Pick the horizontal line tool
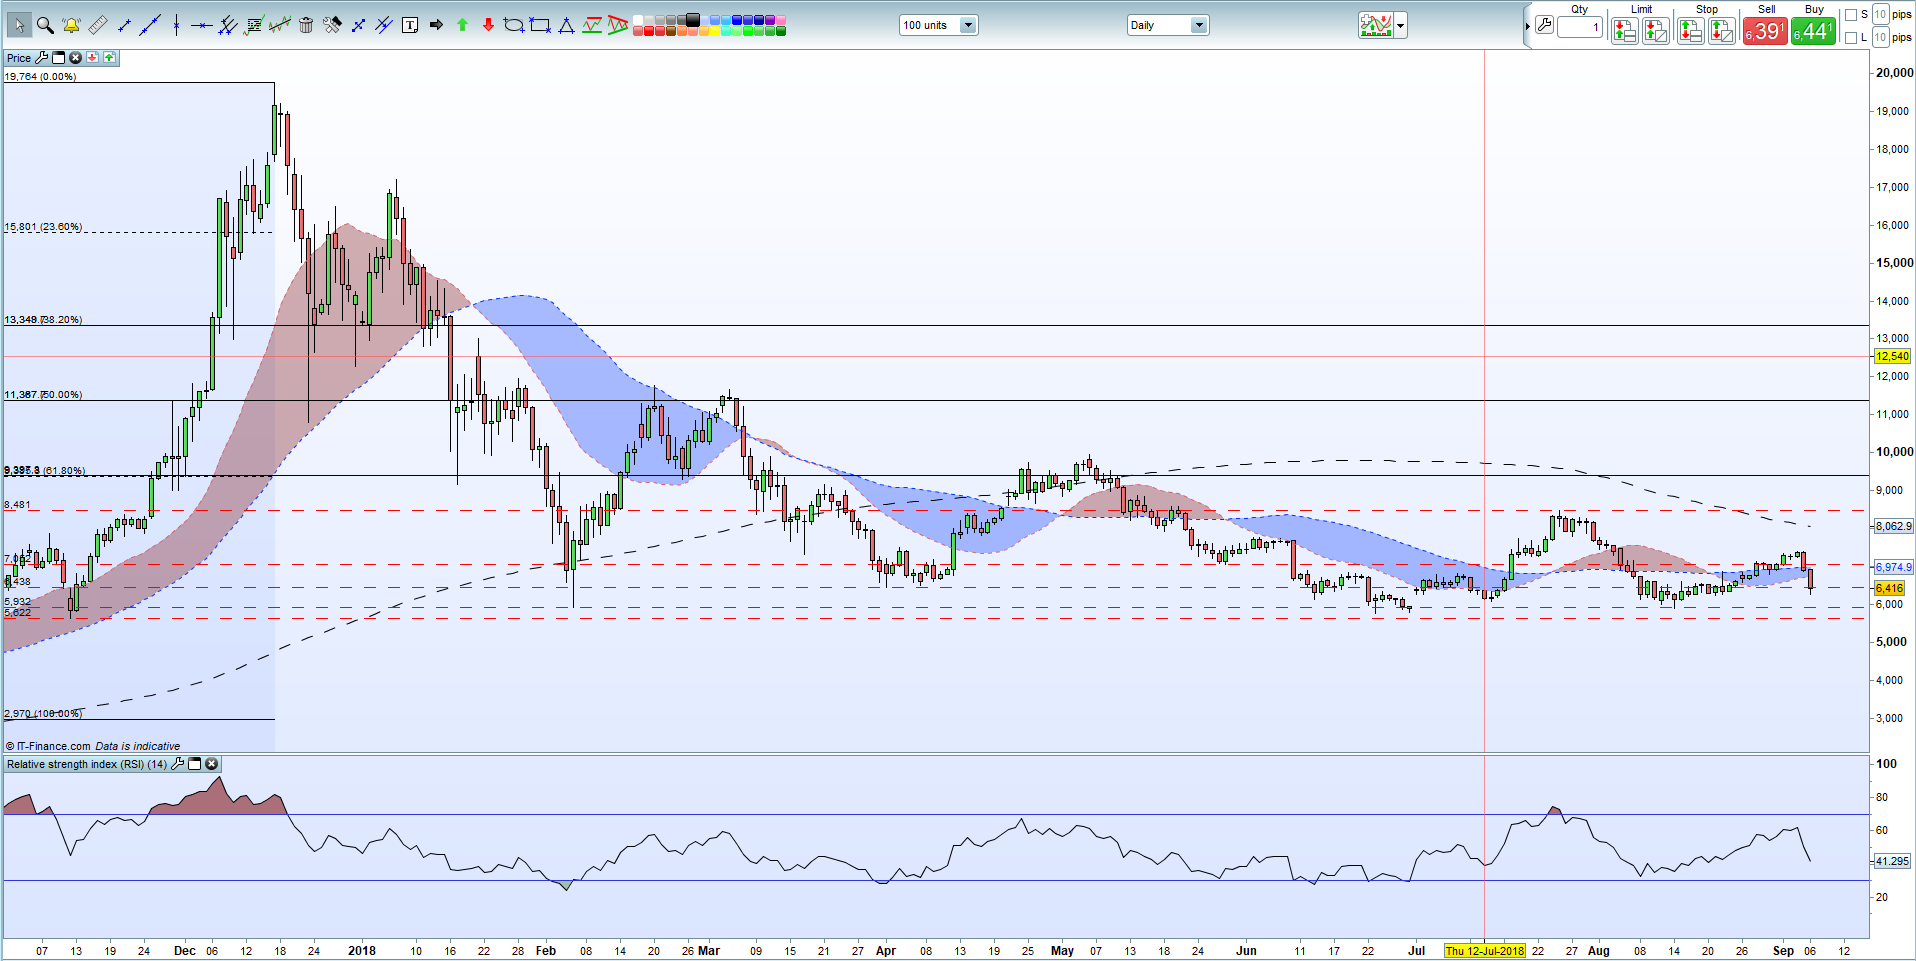The height and width of the screenshot is (961, 1916). point(202,25)
